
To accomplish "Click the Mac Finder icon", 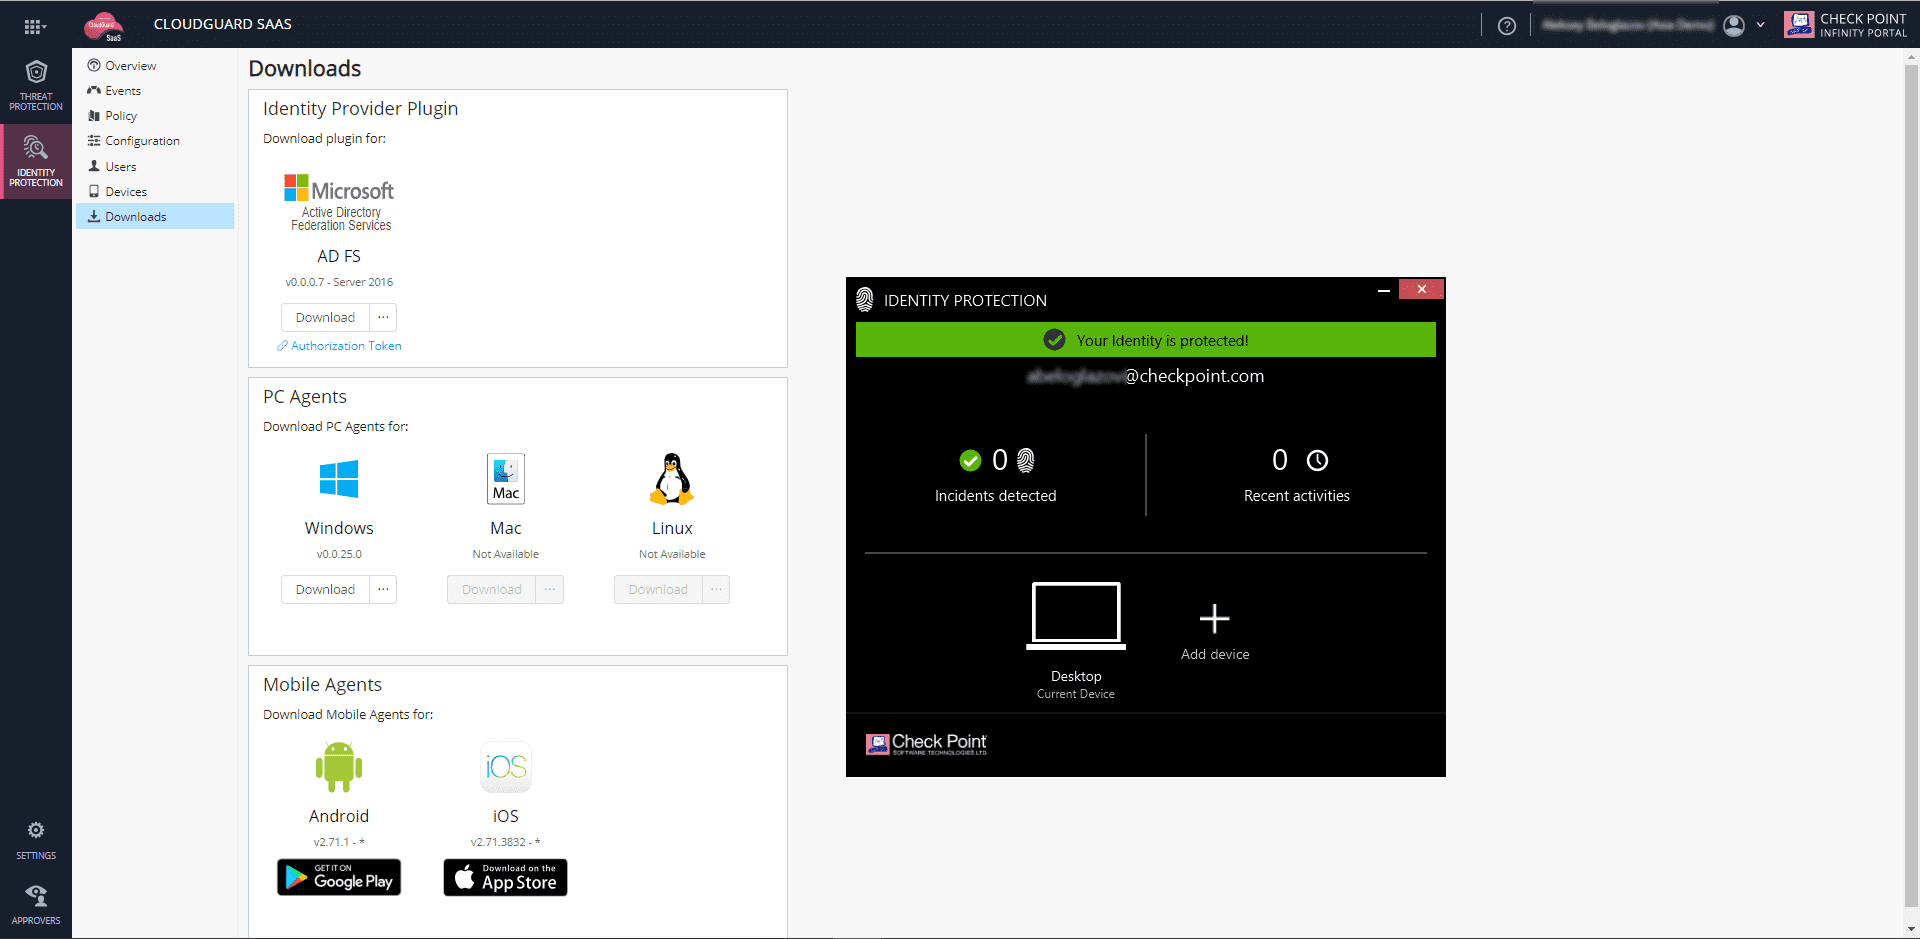I will (506, 479).
